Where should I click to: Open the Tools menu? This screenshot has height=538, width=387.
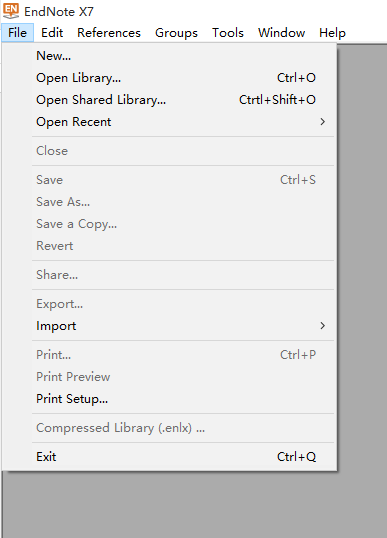(x=228, y=33)
